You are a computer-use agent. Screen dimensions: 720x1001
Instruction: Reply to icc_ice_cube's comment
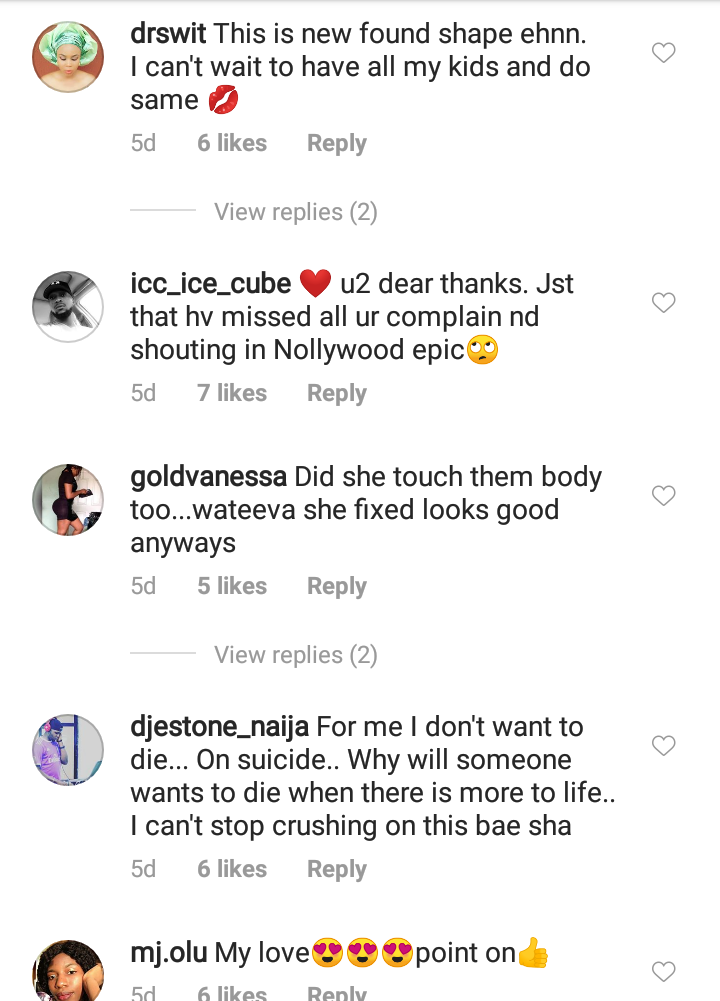point(336,393)
